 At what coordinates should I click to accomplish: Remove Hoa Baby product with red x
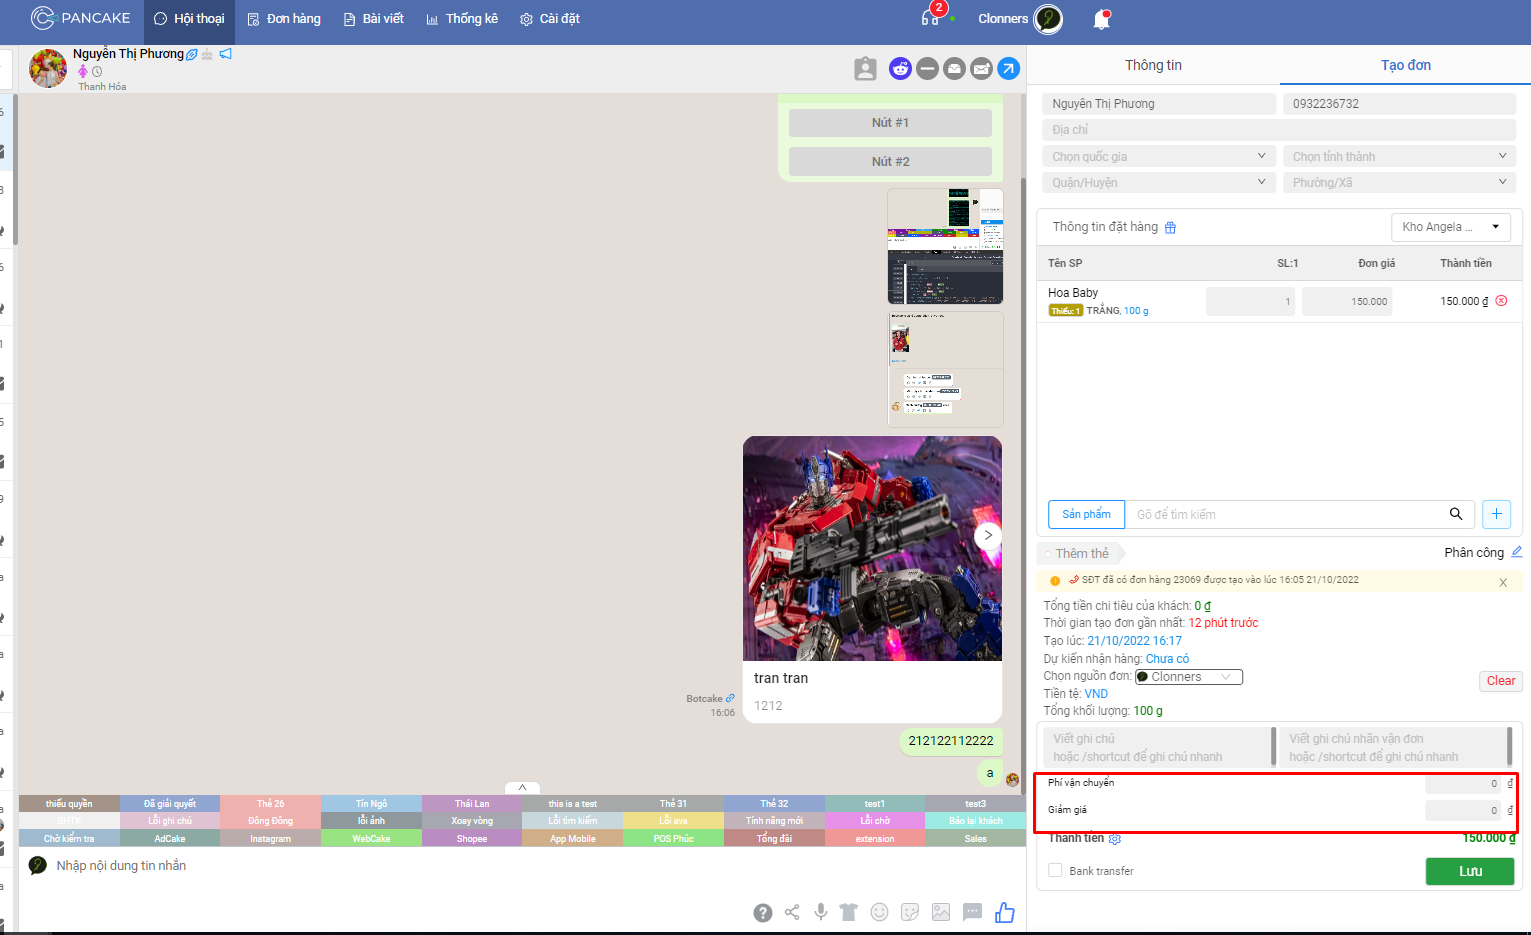click(x=1501, y=301)
